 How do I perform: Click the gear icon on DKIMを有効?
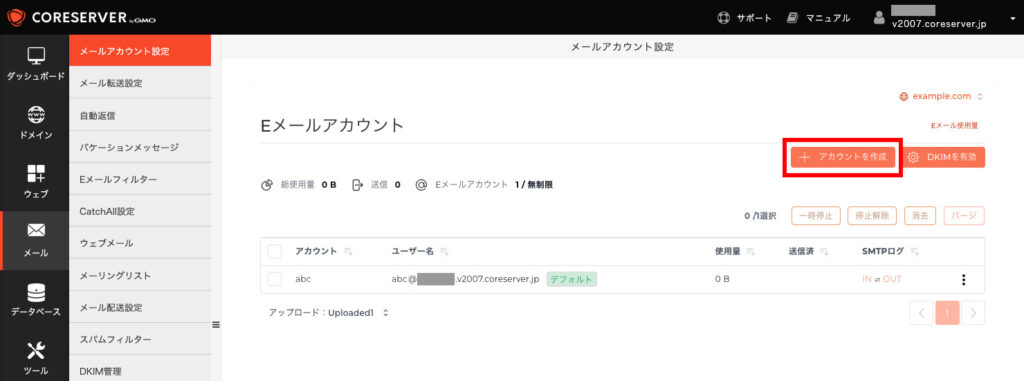pyautogui.click(x=914, y=157)
